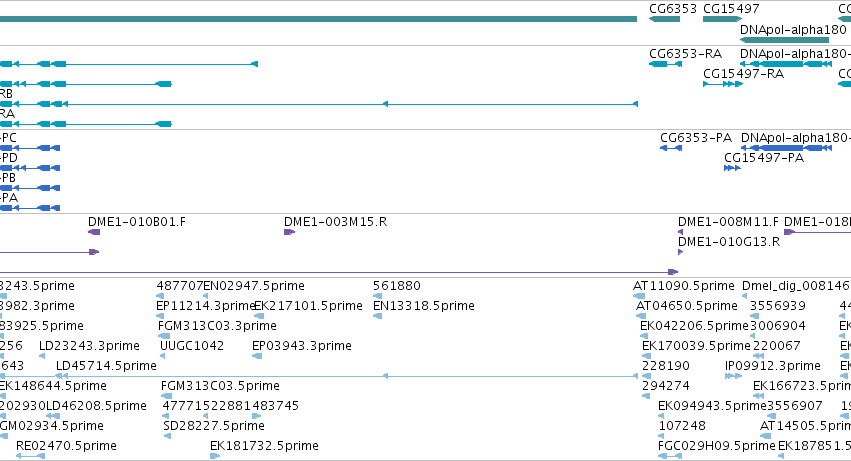Image resolution: width=851 pixels, height=461 pixels.
Task: Click the DME1-010G13.R label
Action: coord(729,242)
